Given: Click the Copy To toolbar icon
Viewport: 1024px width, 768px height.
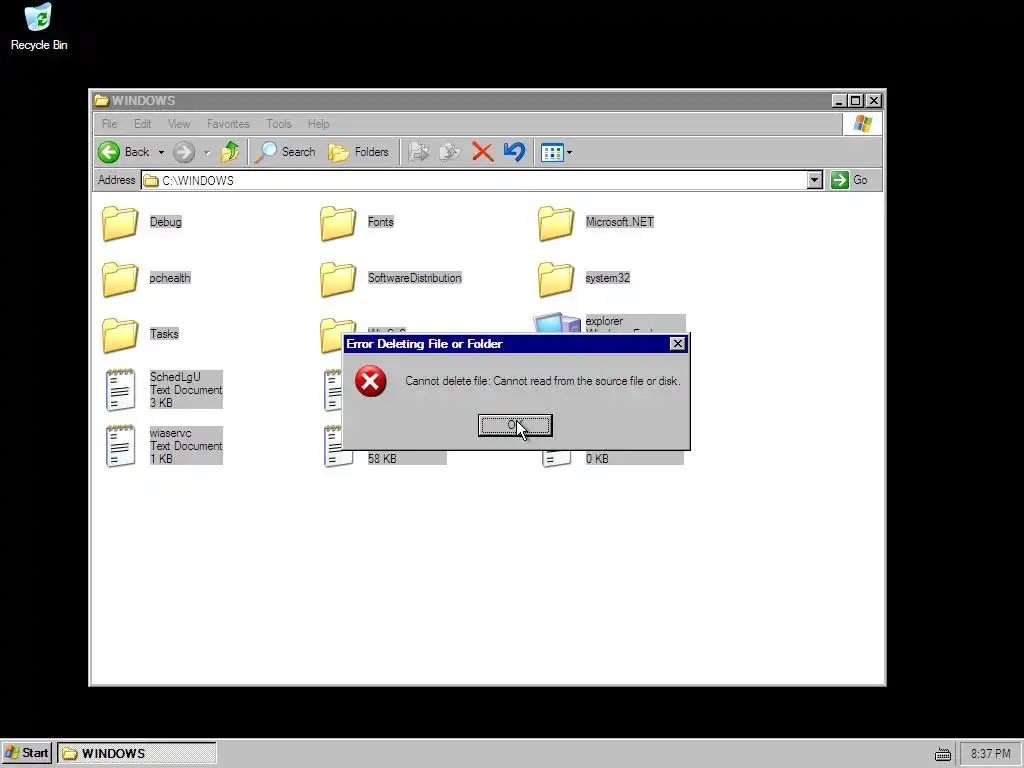Looking at the screenshot, I should (449, 152).
